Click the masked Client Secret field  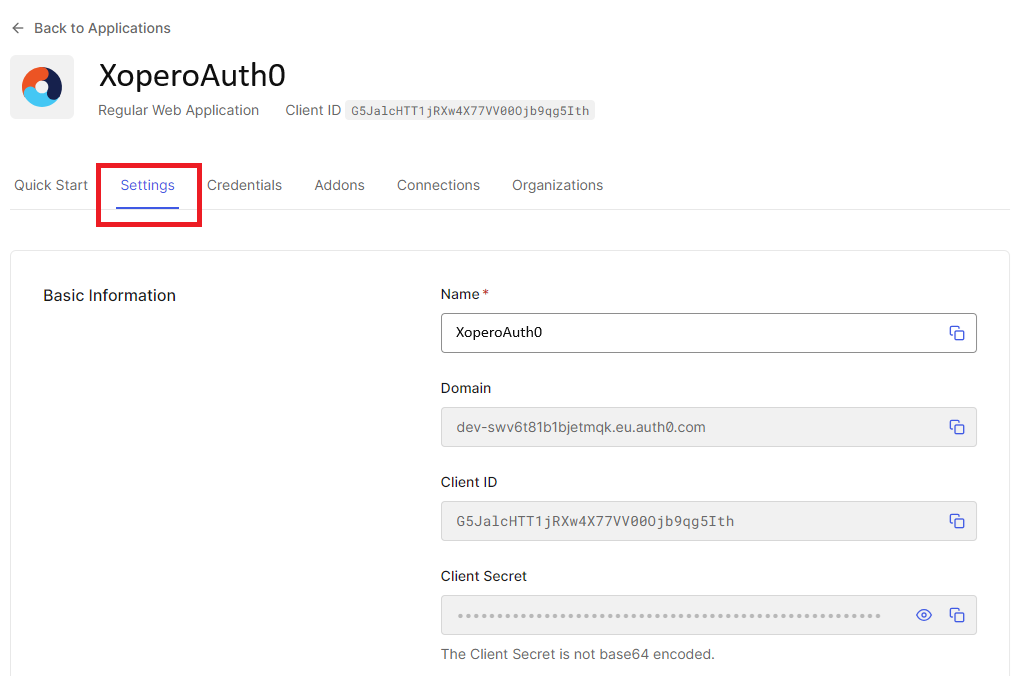click(670, 615)
